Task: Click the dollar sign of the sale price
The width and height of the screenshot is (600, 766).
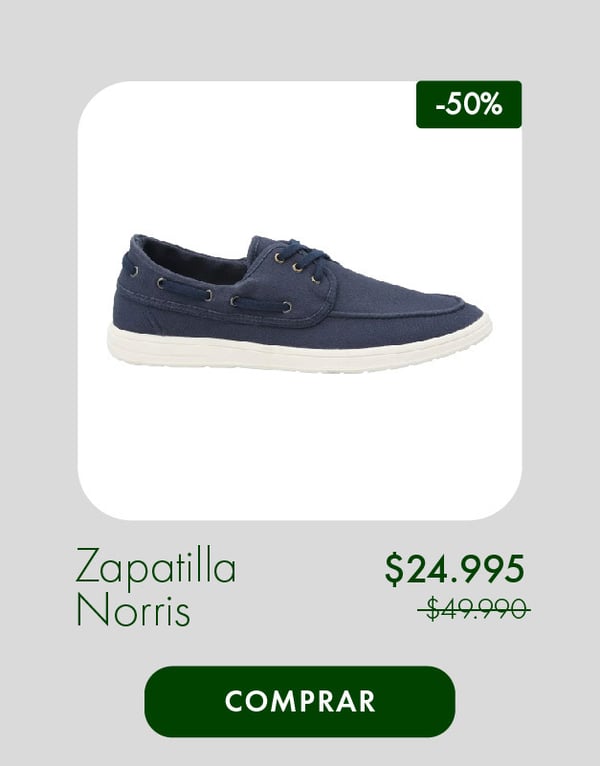Action: 394,569
